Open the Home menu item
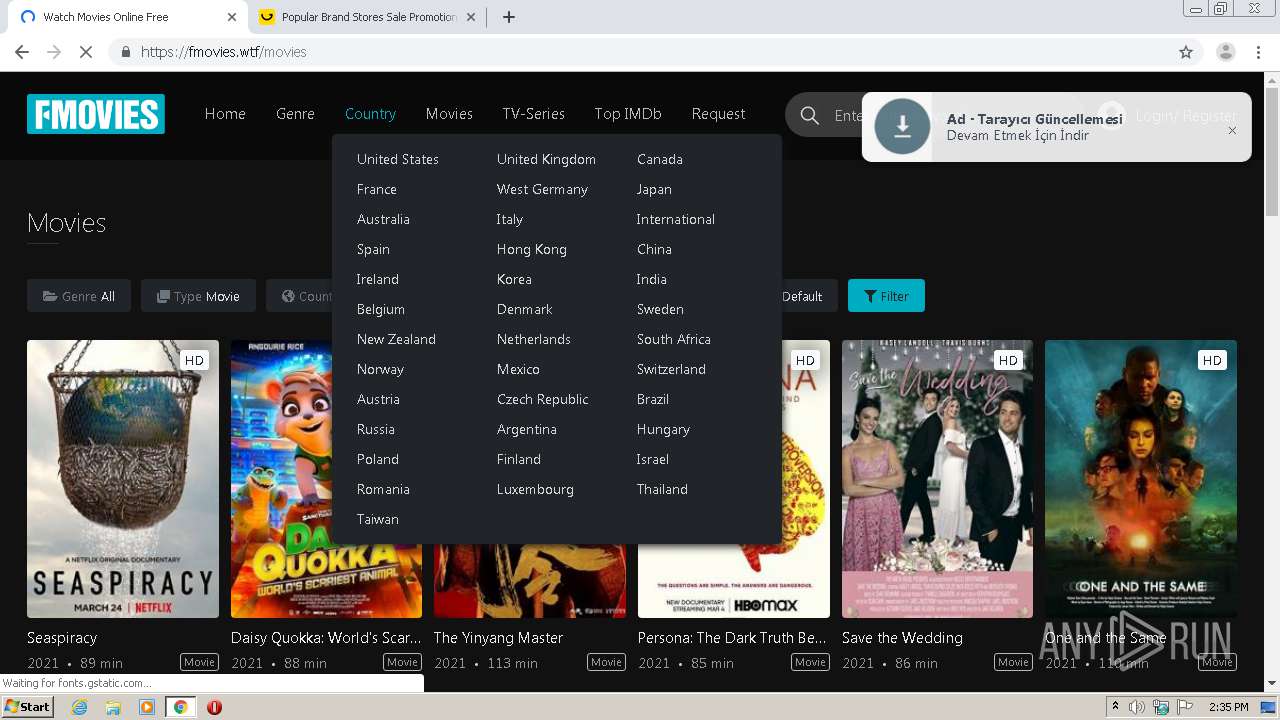The image size is (1280, 720). [225, 114]
